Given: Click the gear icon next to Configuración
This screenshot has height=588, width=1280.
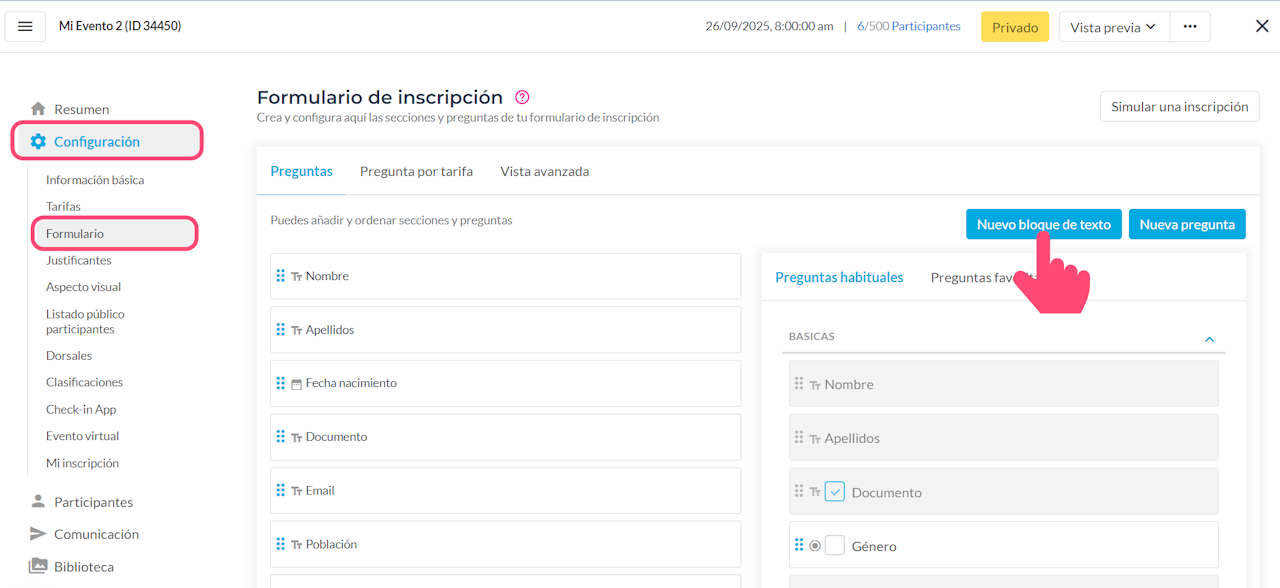Looking at the screenshot, I should (38, 142).
